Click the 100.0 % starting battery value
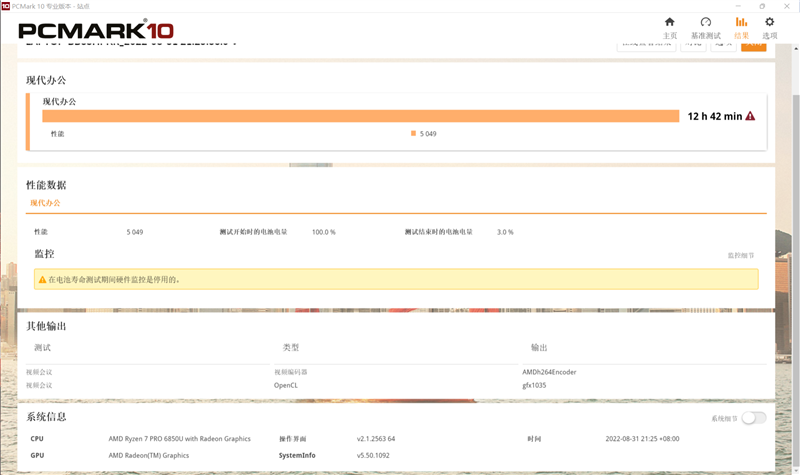 tap(323, 232)
